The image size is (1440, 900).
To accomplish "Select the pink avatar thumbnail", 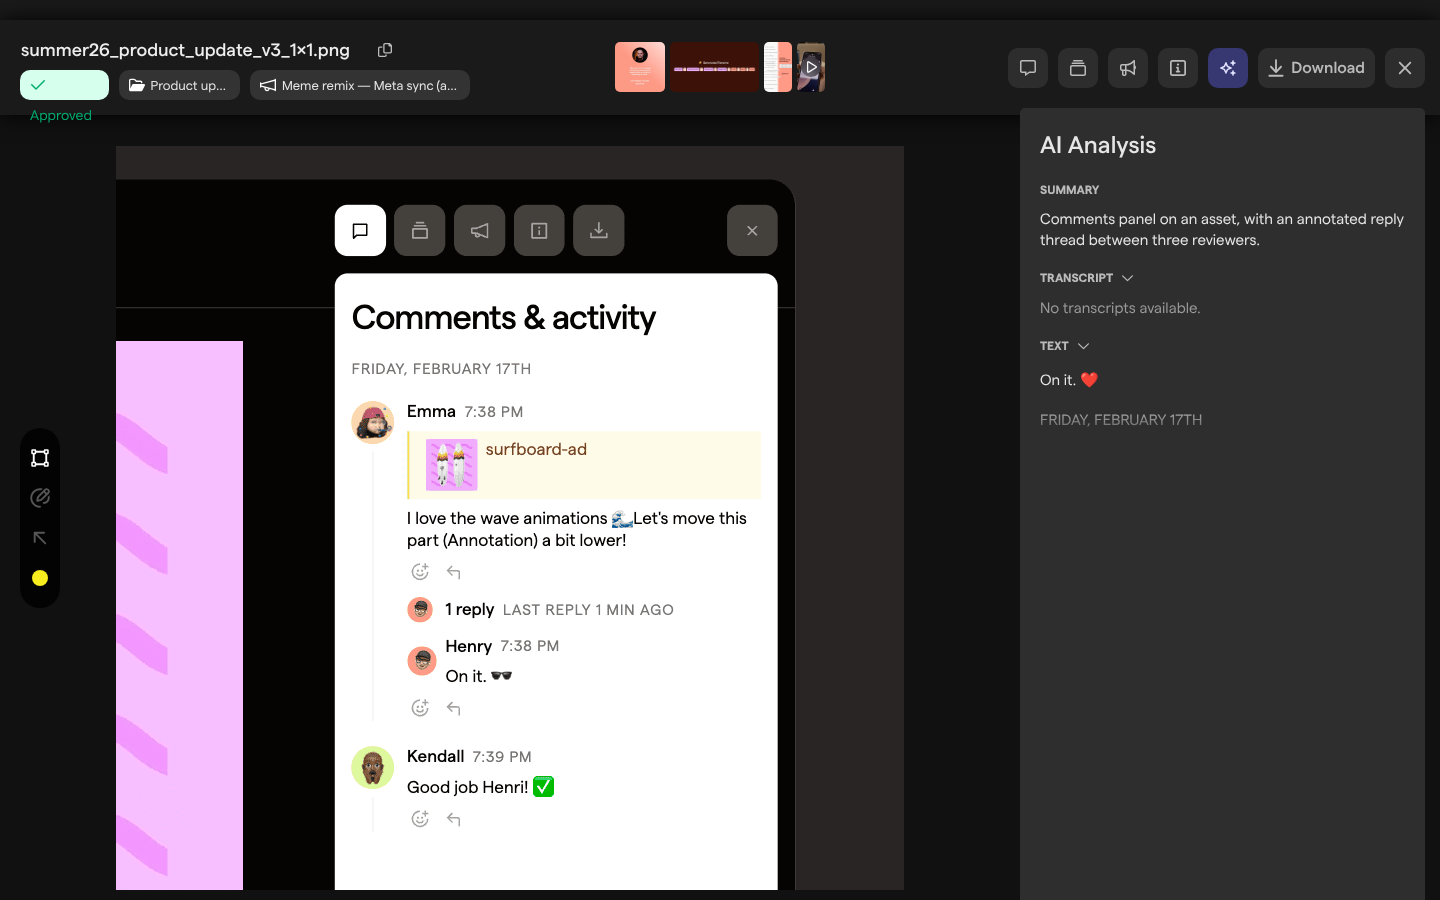I will [x=640, y=67].
